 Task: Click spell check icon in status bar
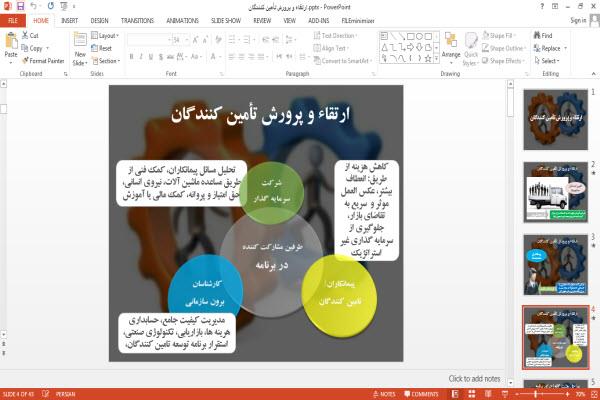(46, 394)
